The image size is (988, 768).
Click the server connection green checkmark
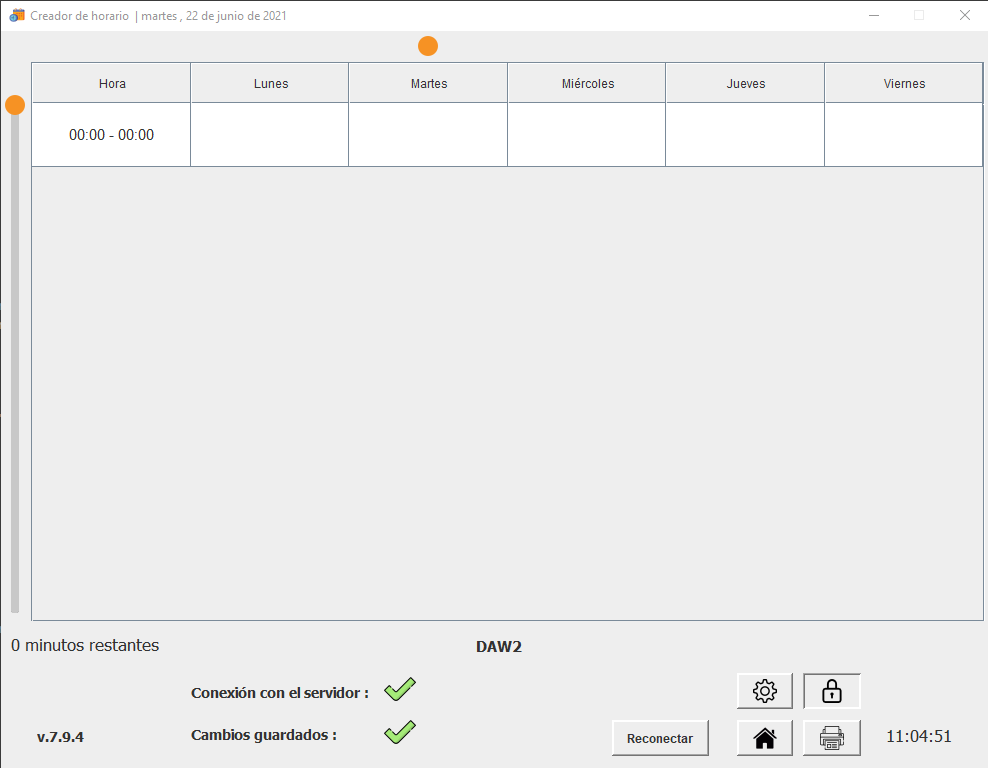coord(400,689)
